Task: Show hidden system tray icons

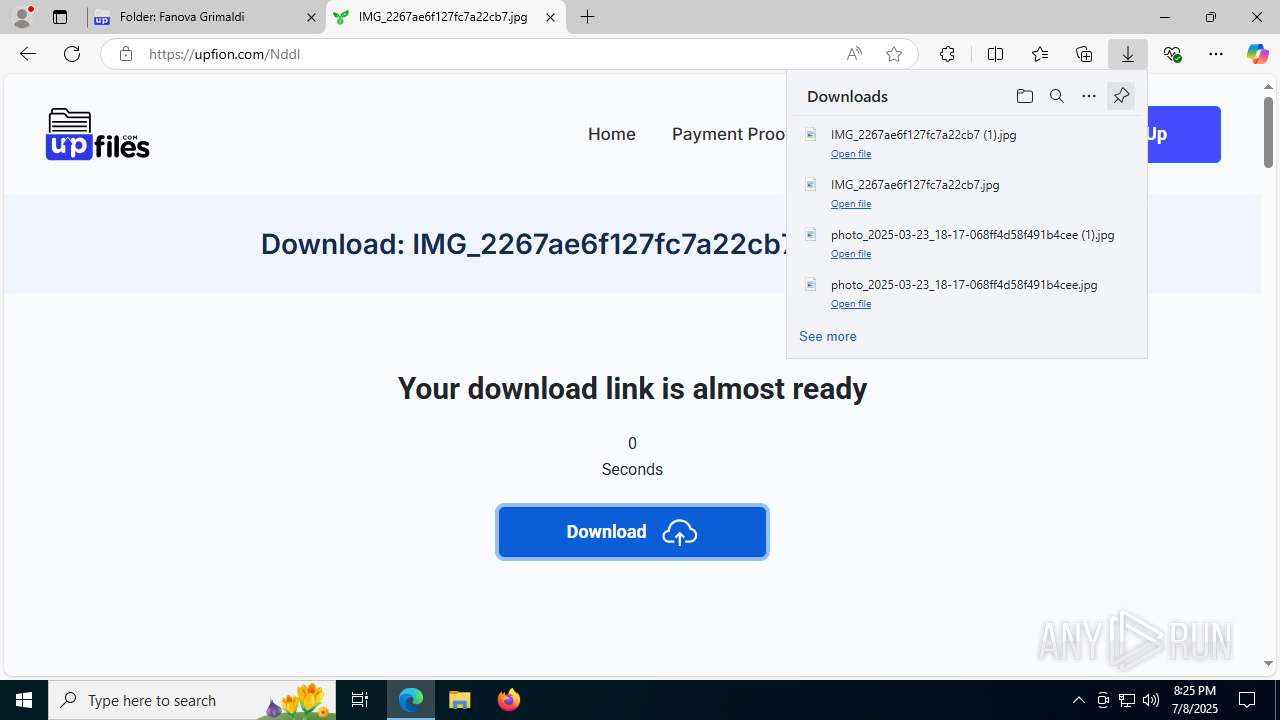Action: [1078, 700]
